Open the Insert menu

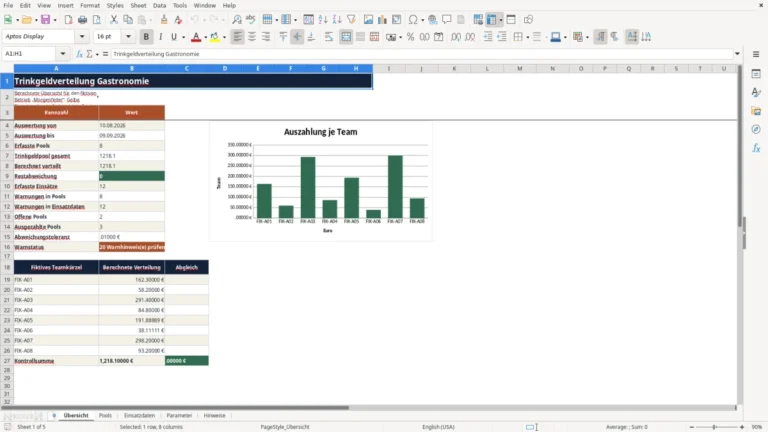point(65,5)
